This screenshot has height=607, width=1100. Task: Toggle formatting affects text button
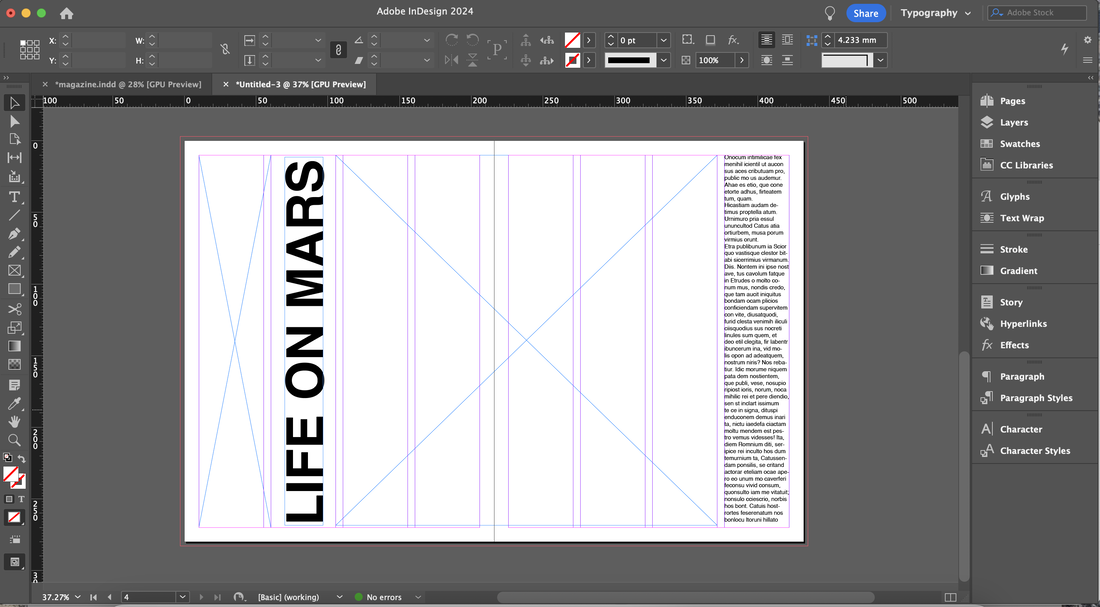[x=21, y=499]
